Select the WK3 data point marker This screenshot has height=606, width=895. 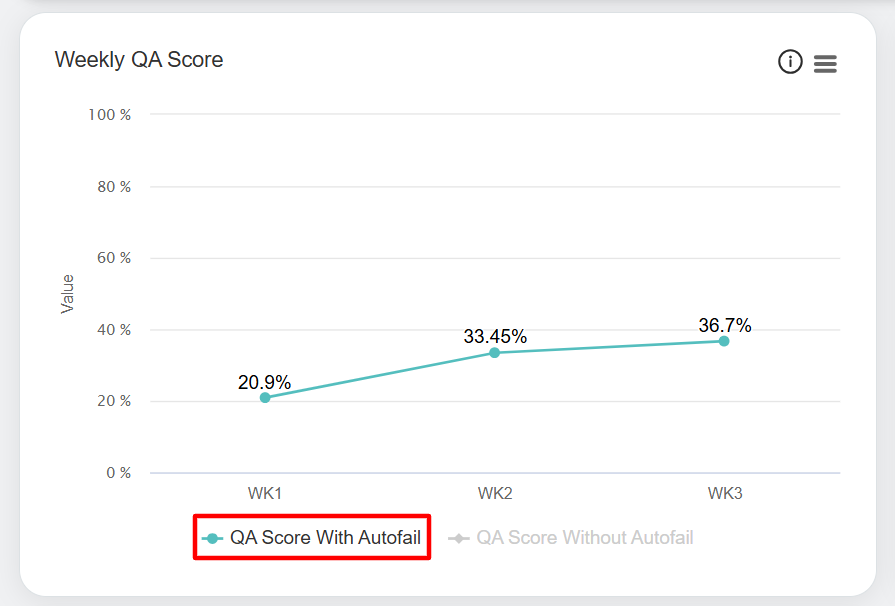click(x=724, y=341)
